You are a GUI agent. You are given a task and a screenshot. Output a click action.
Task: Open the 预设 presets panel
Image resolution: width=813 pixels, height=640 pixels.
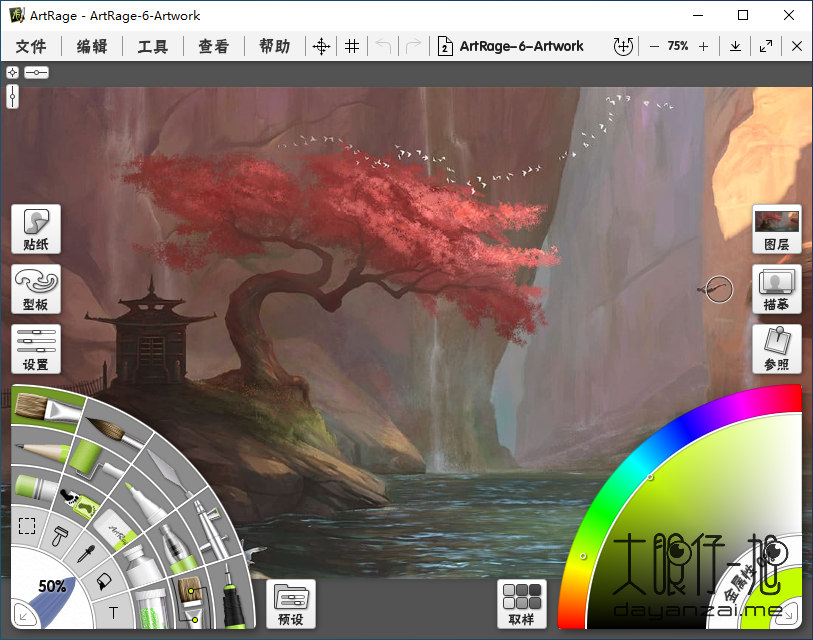click(x=291, y=603)
